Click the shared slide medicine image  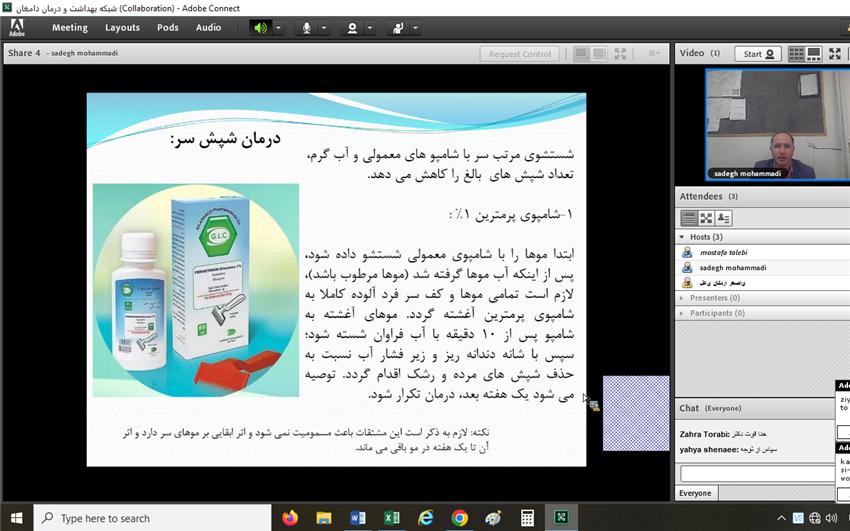196,290
